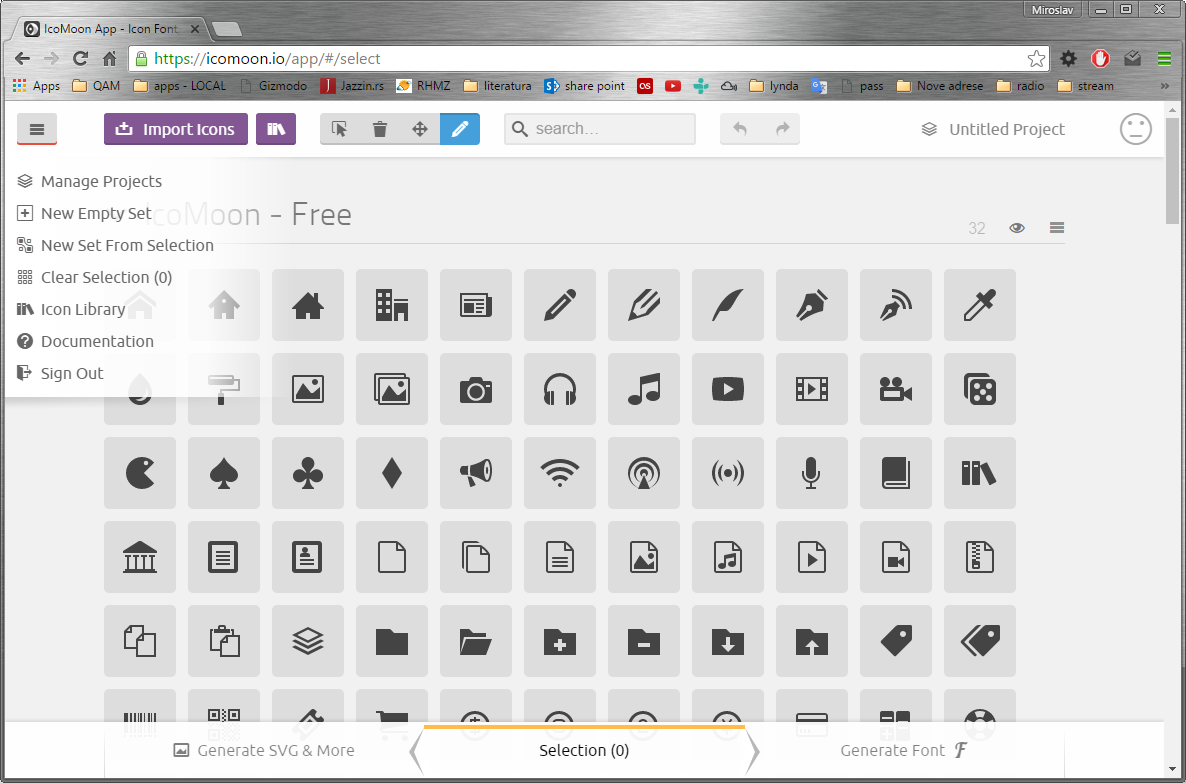Screen dimensions: 1186x783
Task: Activate the select pointer tool
Action: pyautogui.click(x=340, y=129)
